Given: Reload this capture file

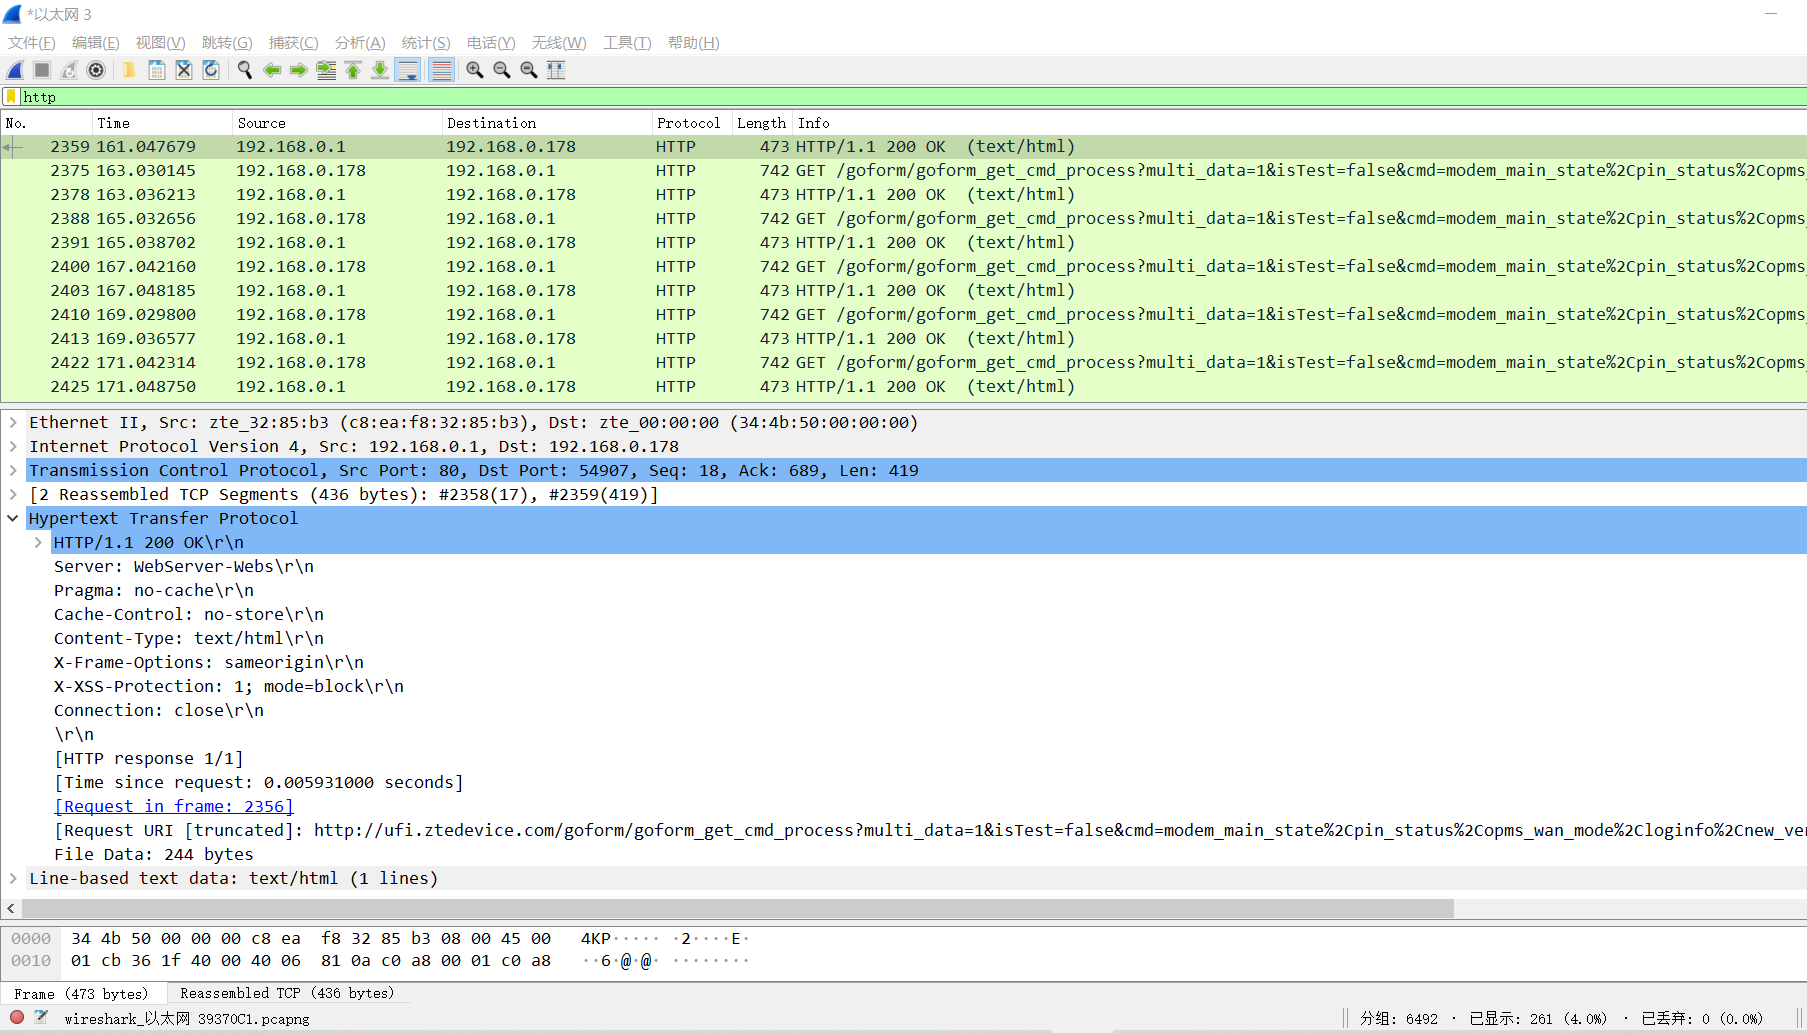Looking at the screenshot, I should pyautogui.click(x=211, y=70).
